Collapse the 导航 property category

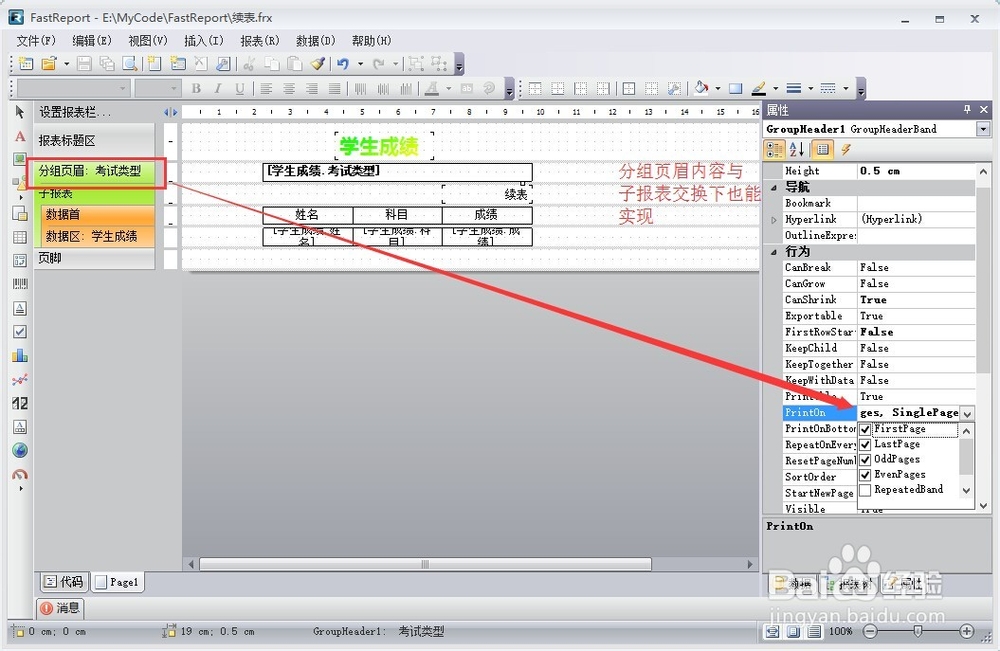click(x=774, y=187)
